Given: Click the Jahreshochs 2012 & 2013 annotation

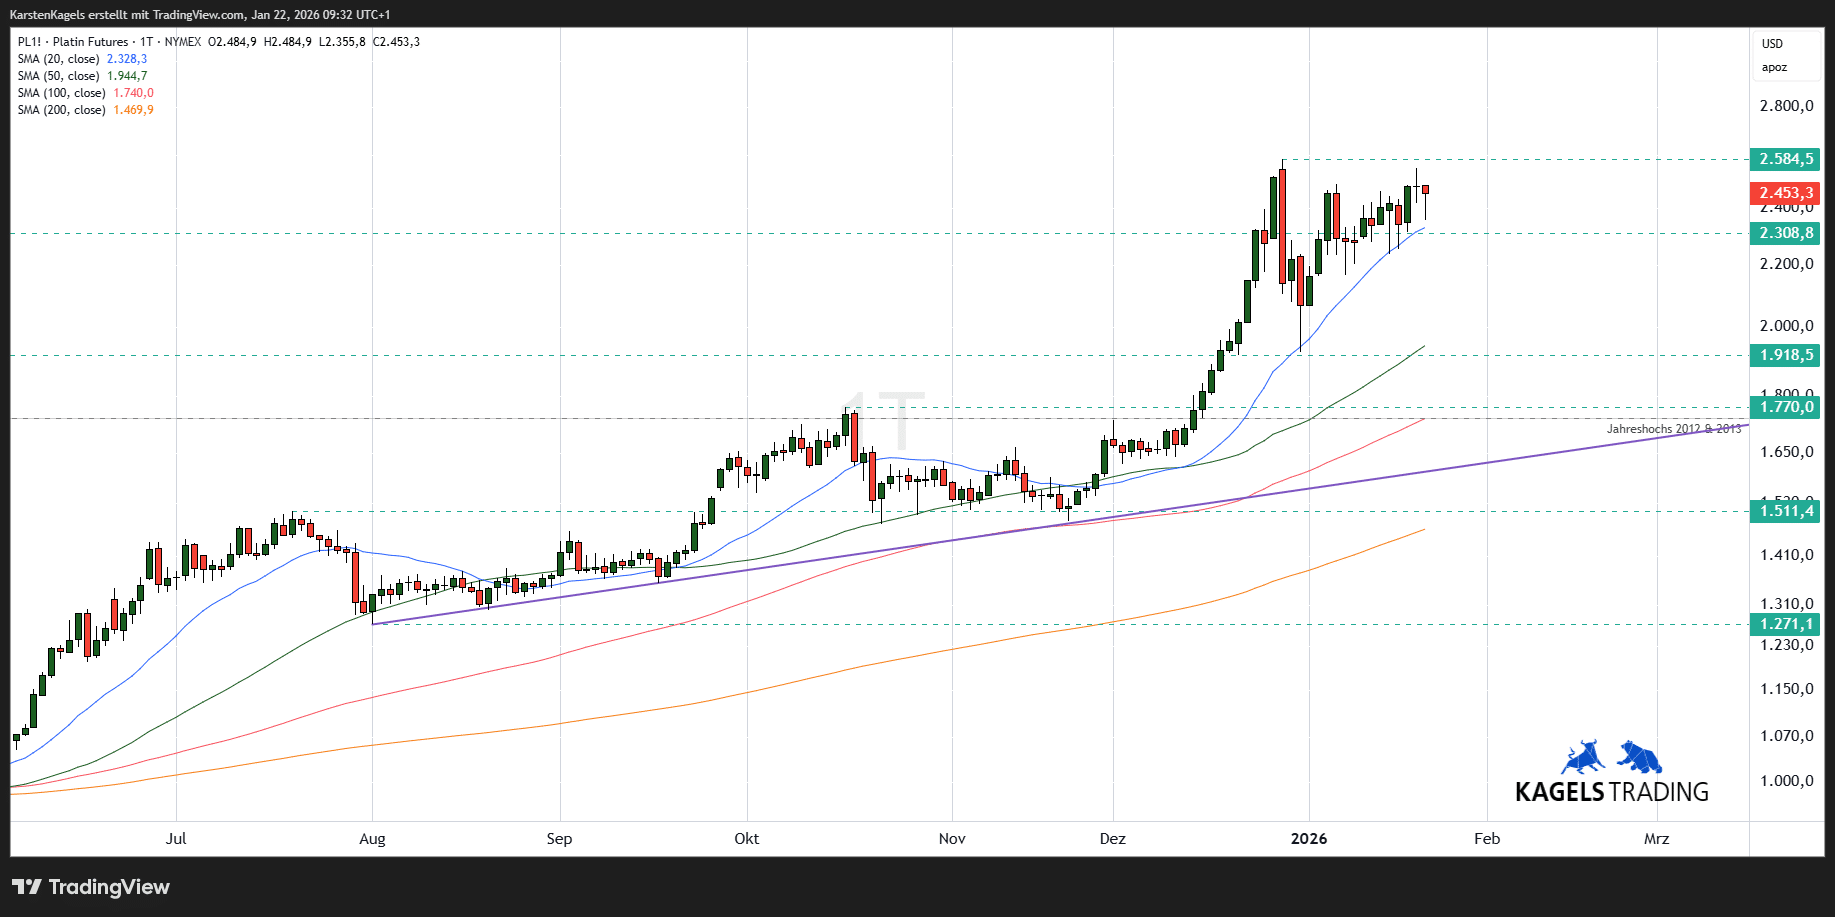Looking at the screenshot, I should (x=1673, y=429).
